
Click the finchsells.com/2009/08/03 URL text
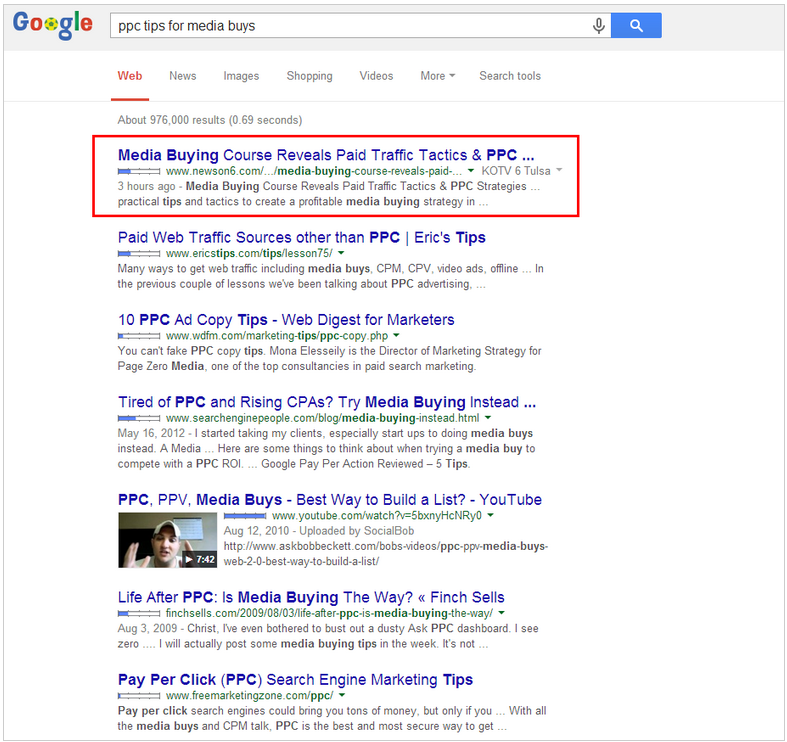pos(329,613)
